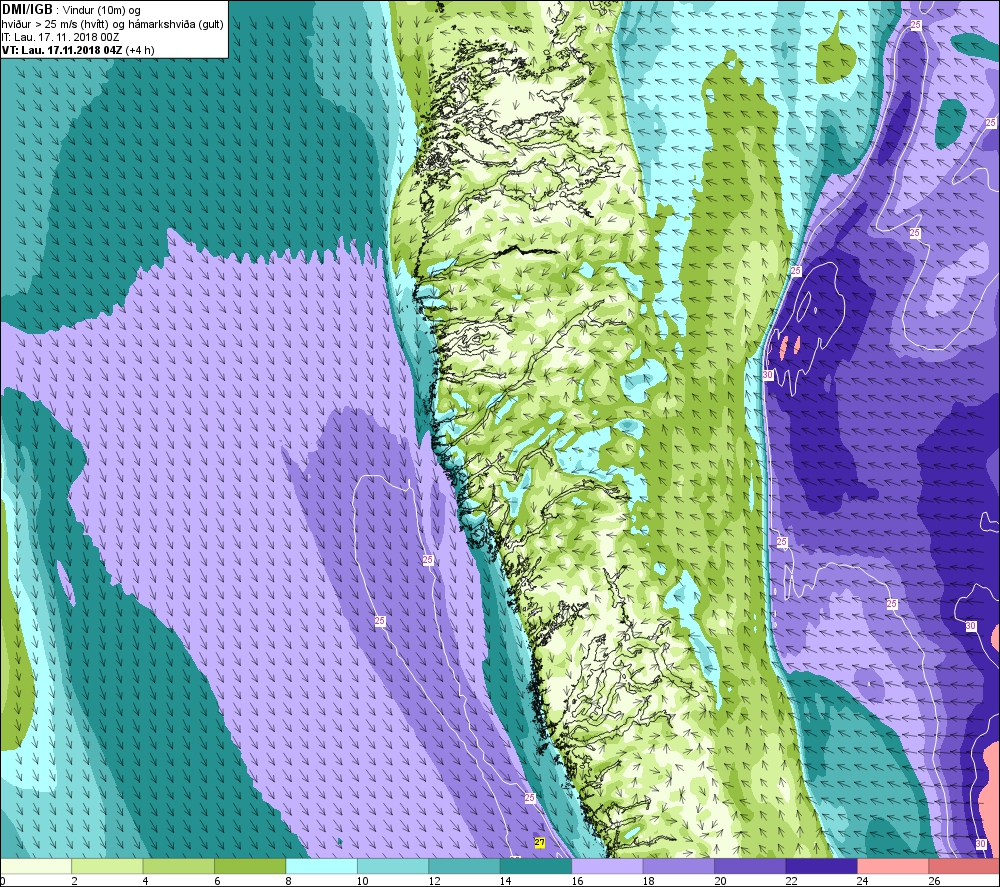Click the legend scale number 26

934,881
